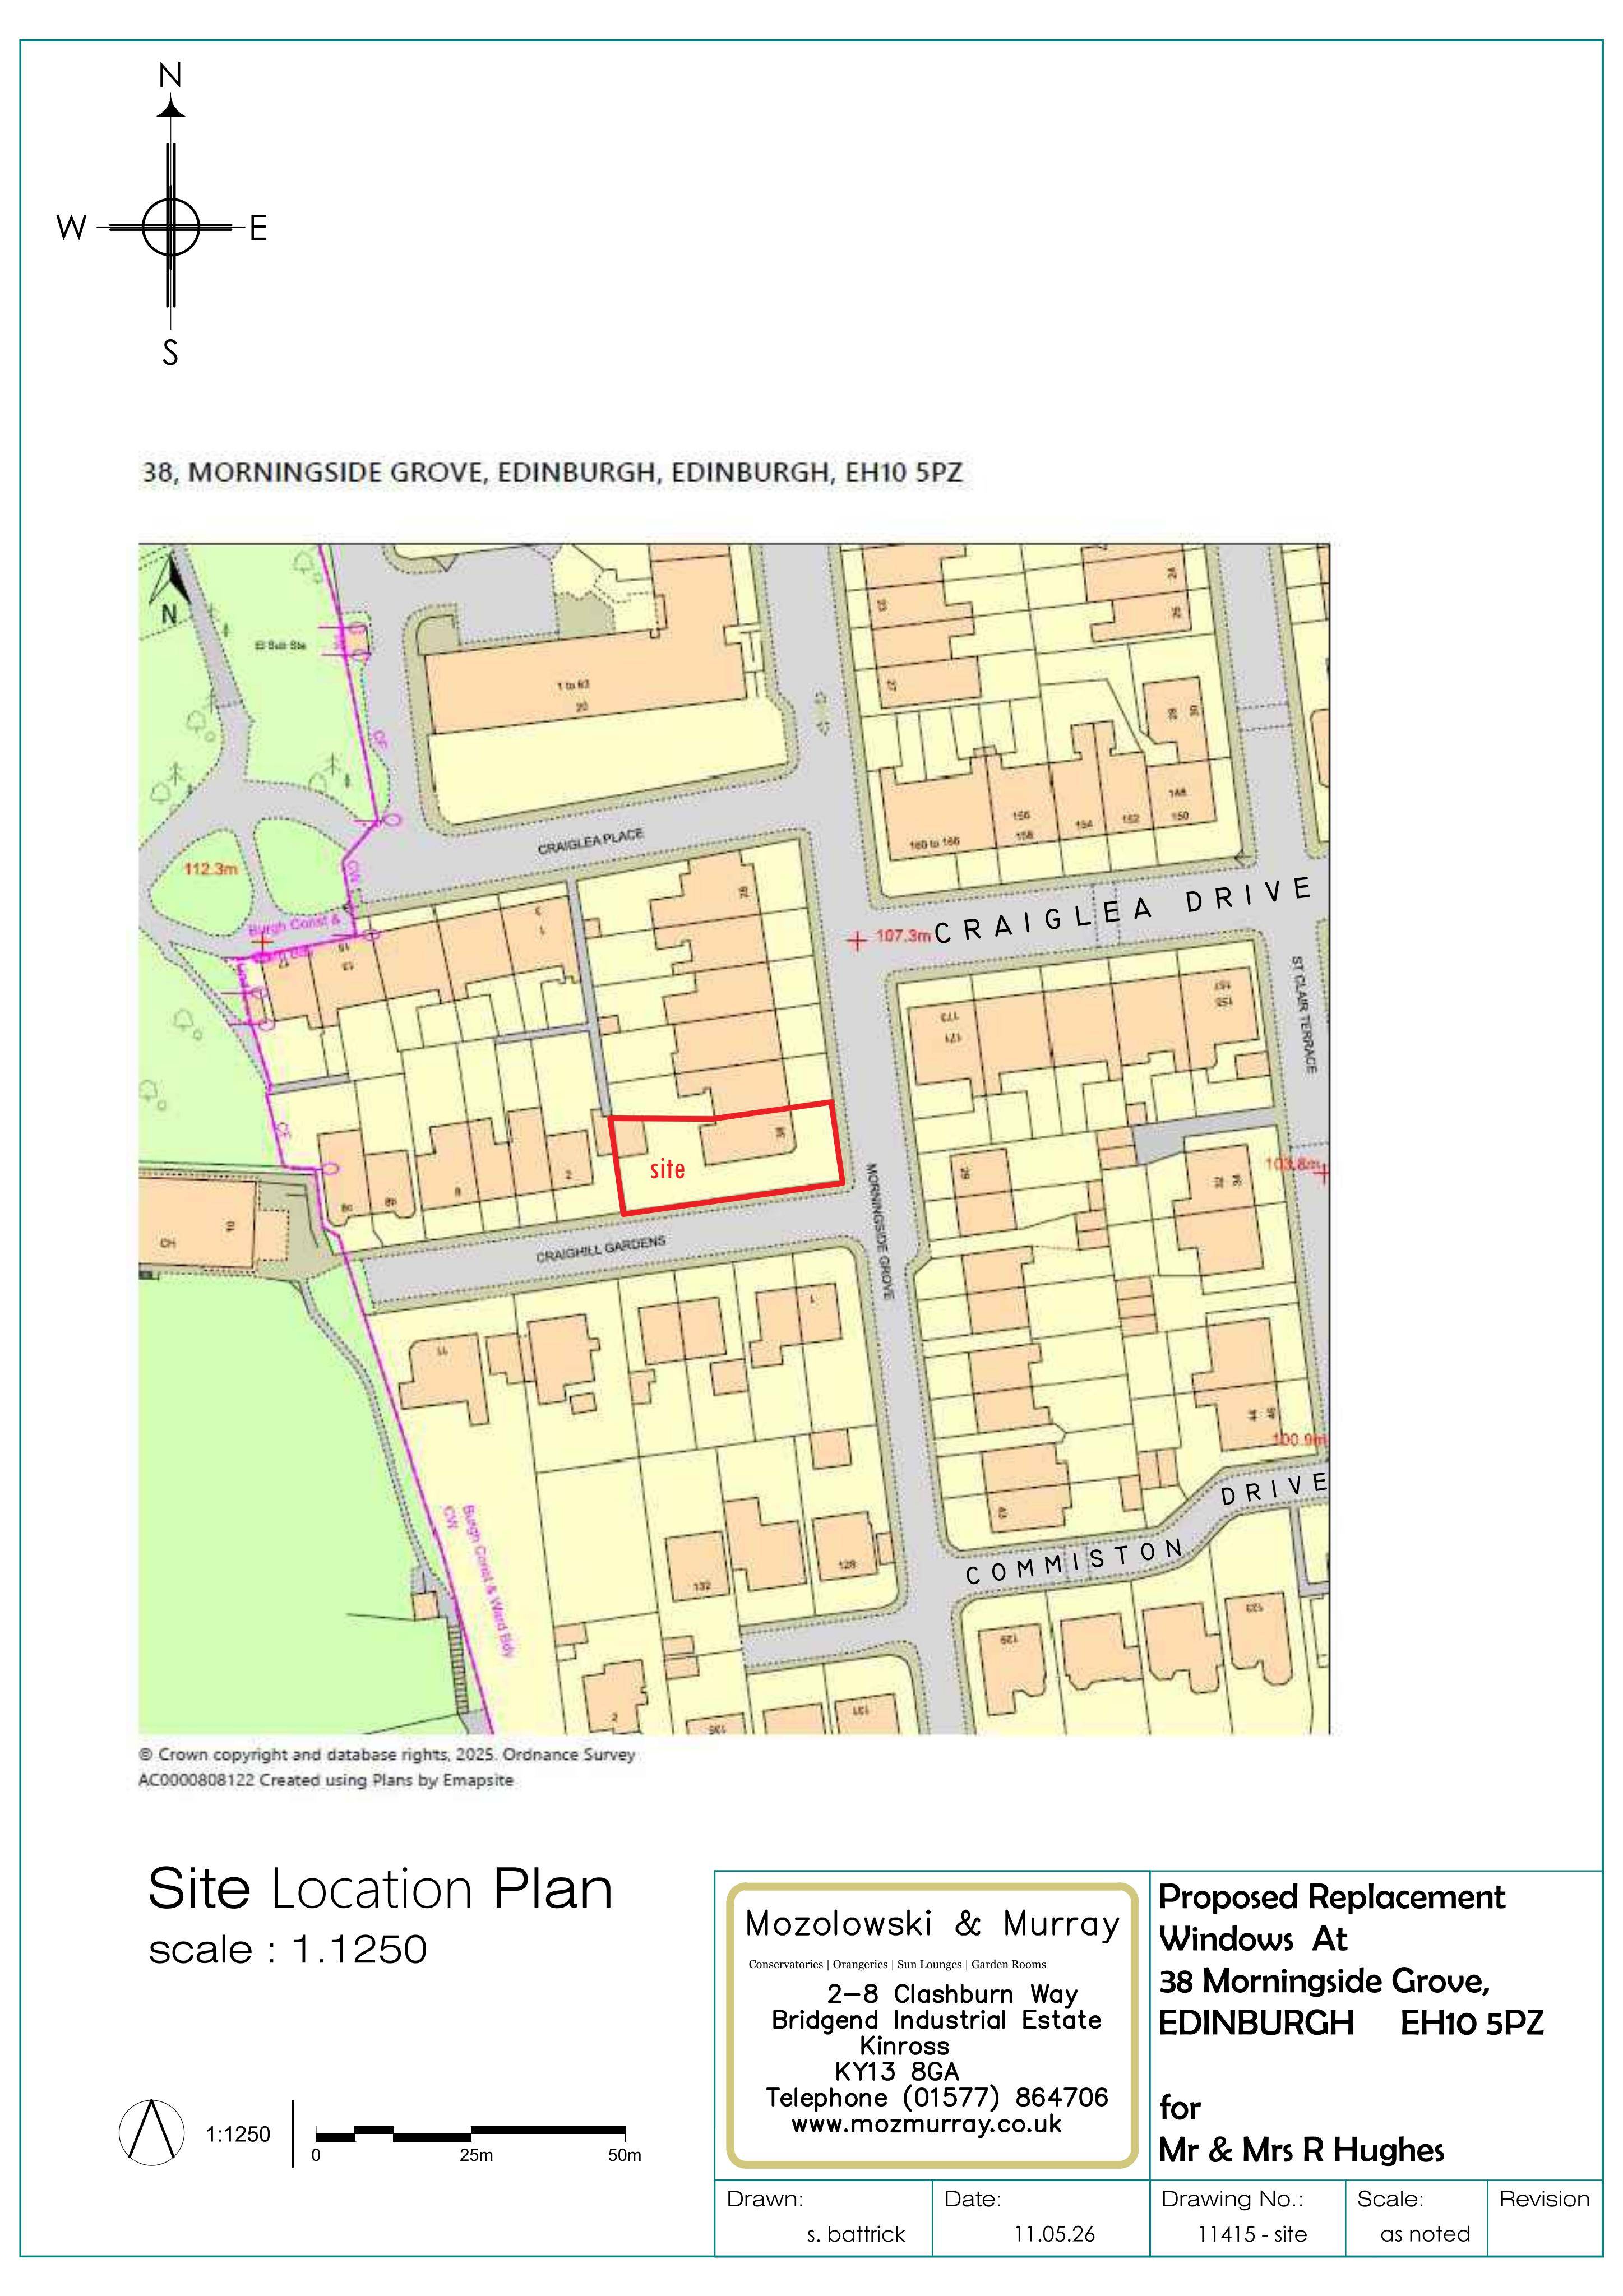1623x2296 pixels.
Task: Click the '1:1250' ratio next to scale bar
Action: pos(238,2134)
